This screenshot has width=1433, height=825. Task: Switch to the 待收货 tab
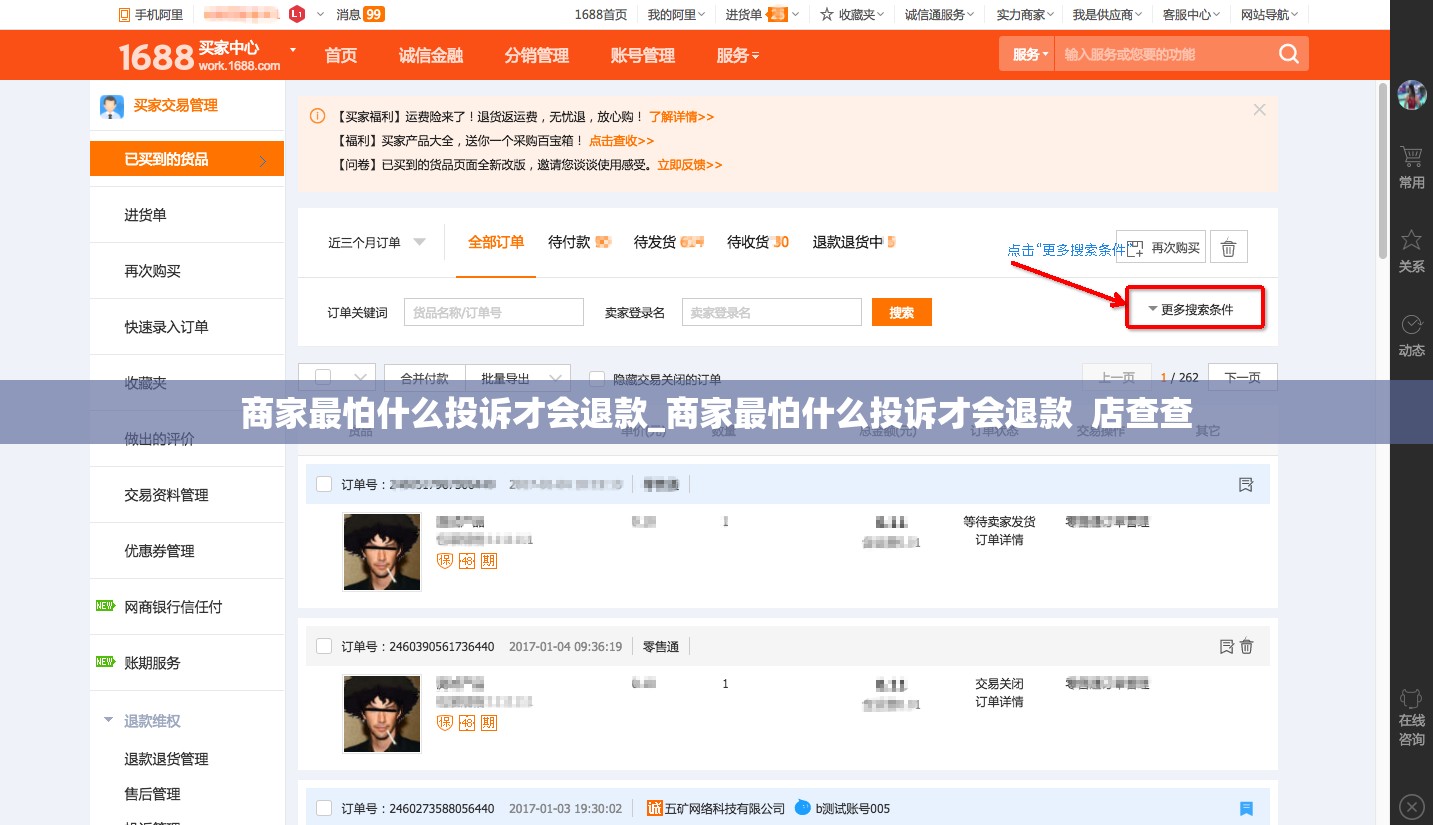757,242
